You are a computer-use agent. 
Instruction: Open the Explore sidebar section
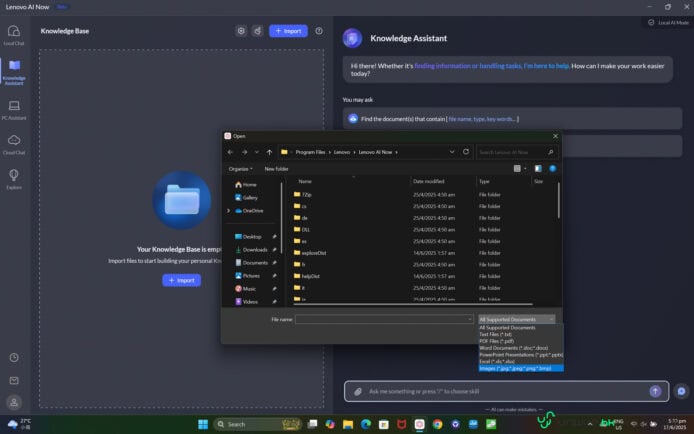(14, 179)
